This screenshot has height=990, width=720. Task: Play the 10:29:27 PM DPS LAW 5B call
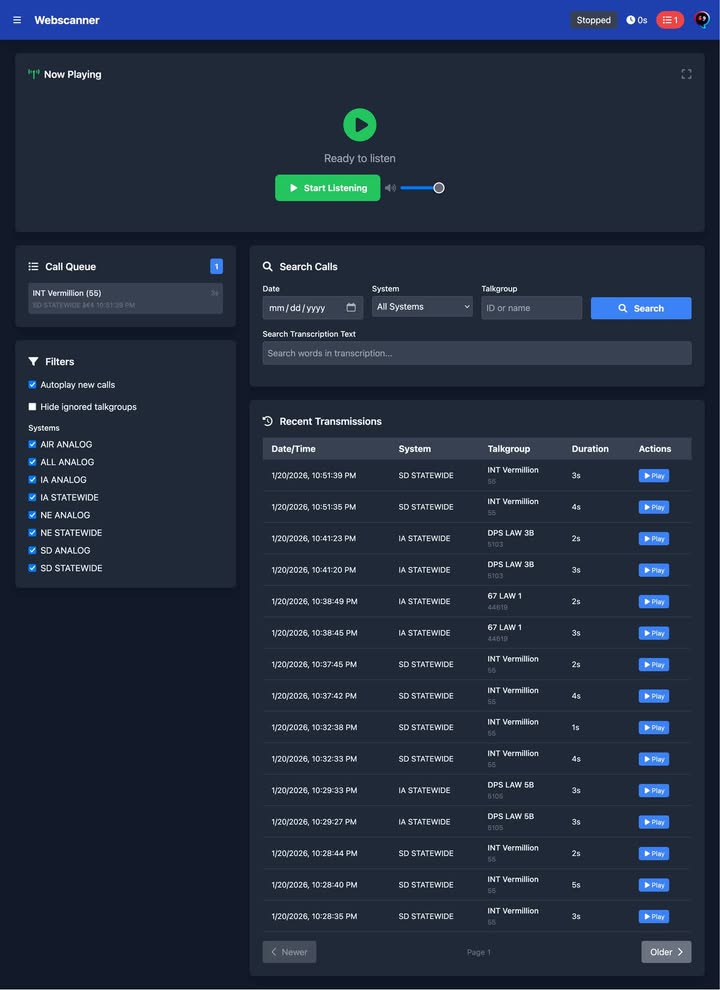(654, 822)
